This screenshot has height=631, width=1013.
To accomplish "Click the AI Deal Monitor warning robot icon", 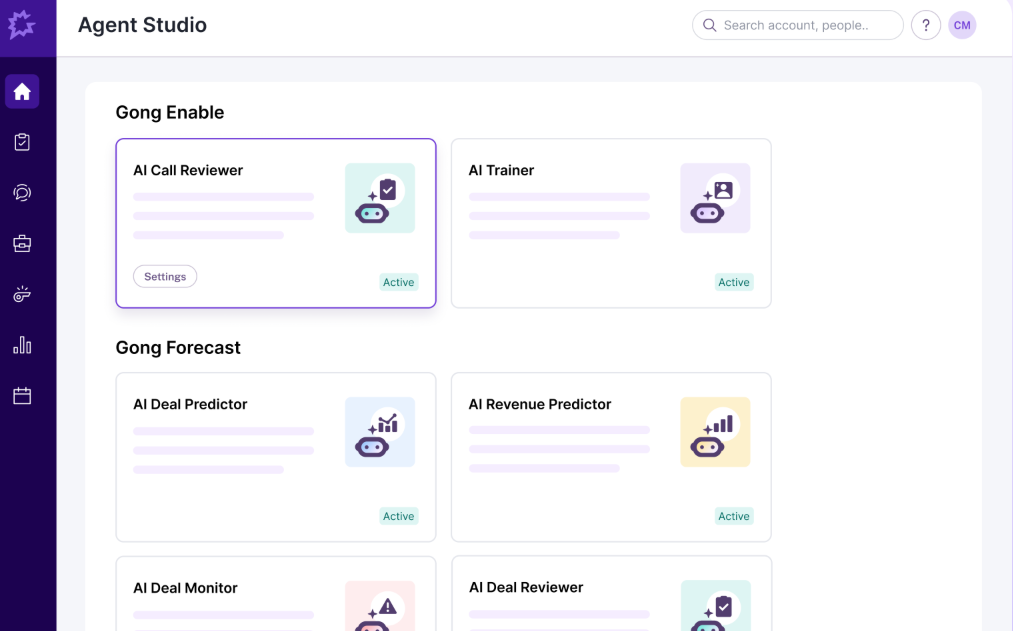I will [380, 606].
